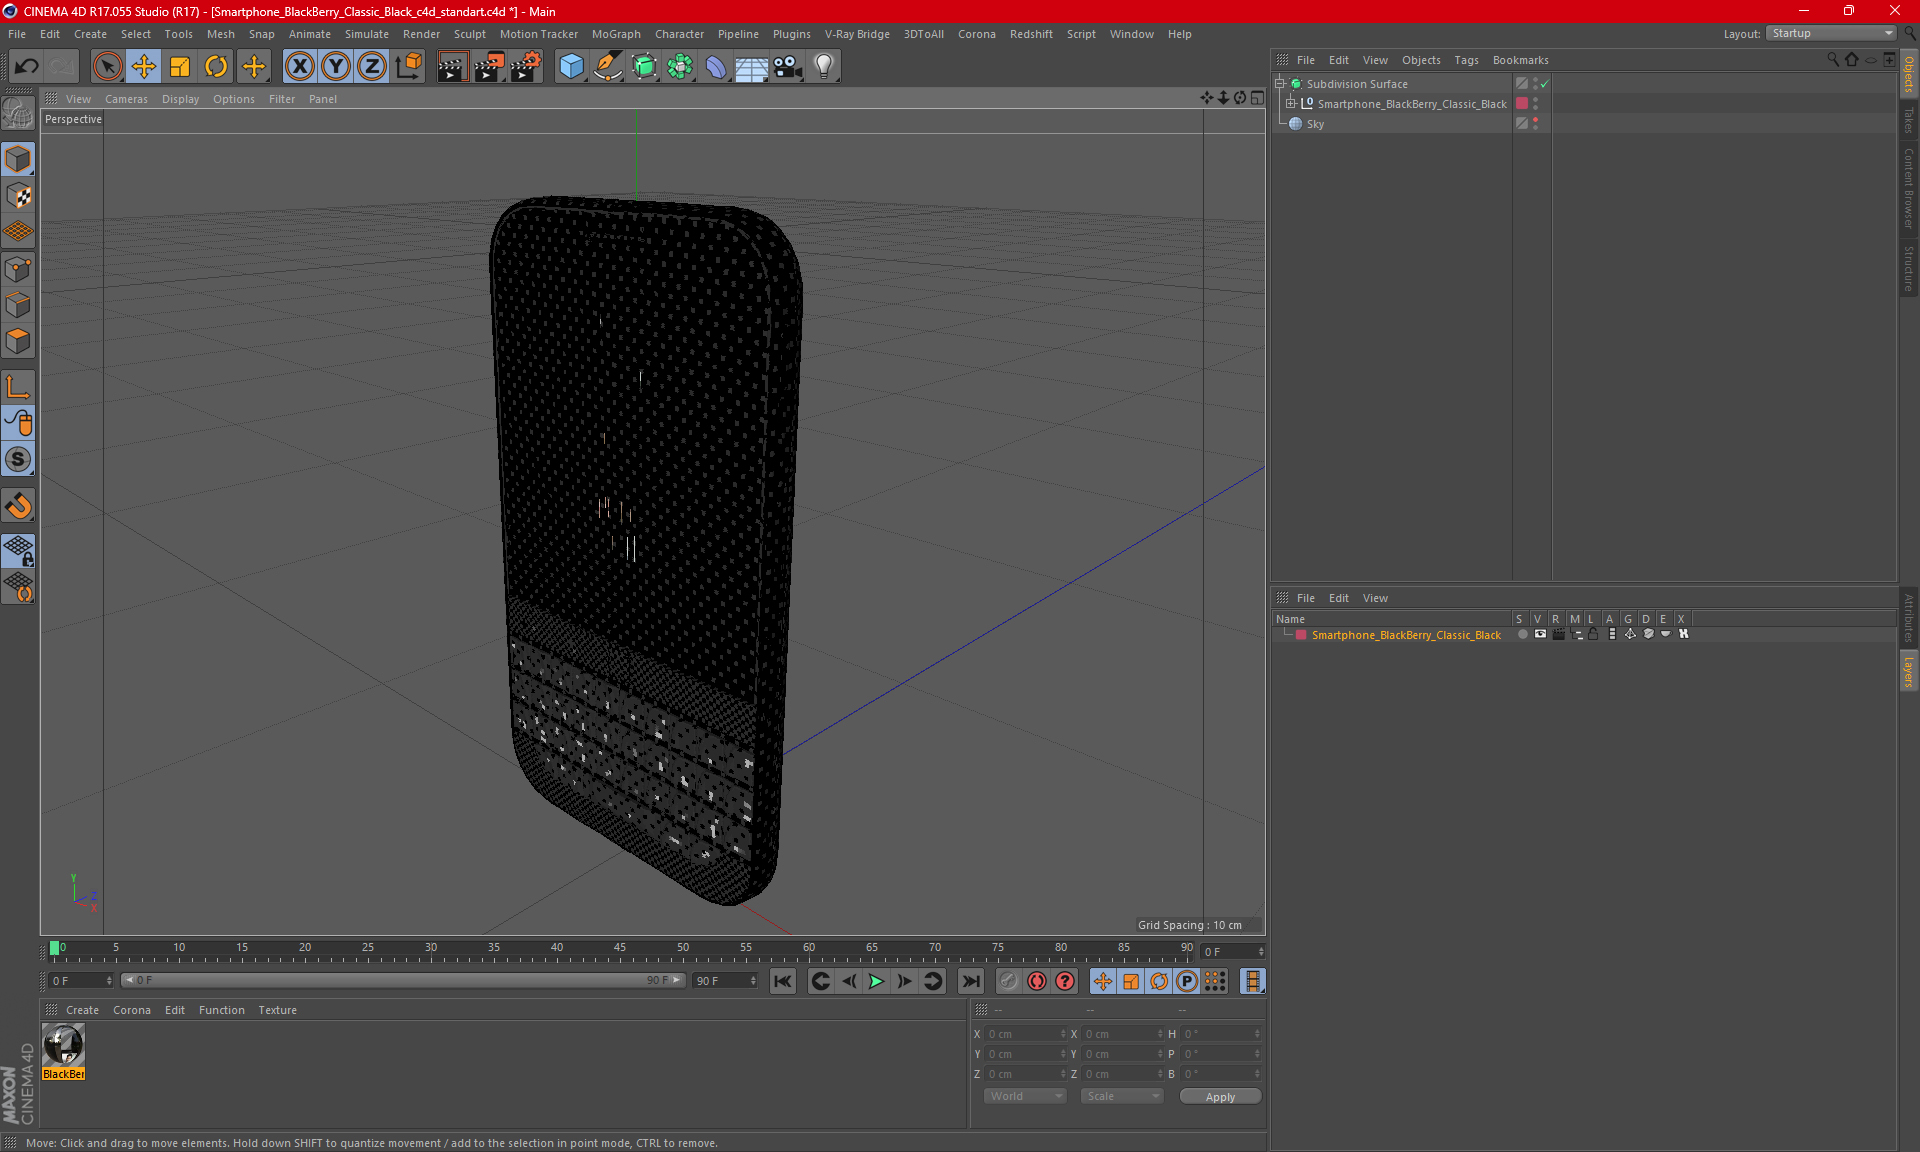Image resolution: width=1920 pixels, height=1152 pixels.
Task: Go to start of animation
Action: (783, 981)
